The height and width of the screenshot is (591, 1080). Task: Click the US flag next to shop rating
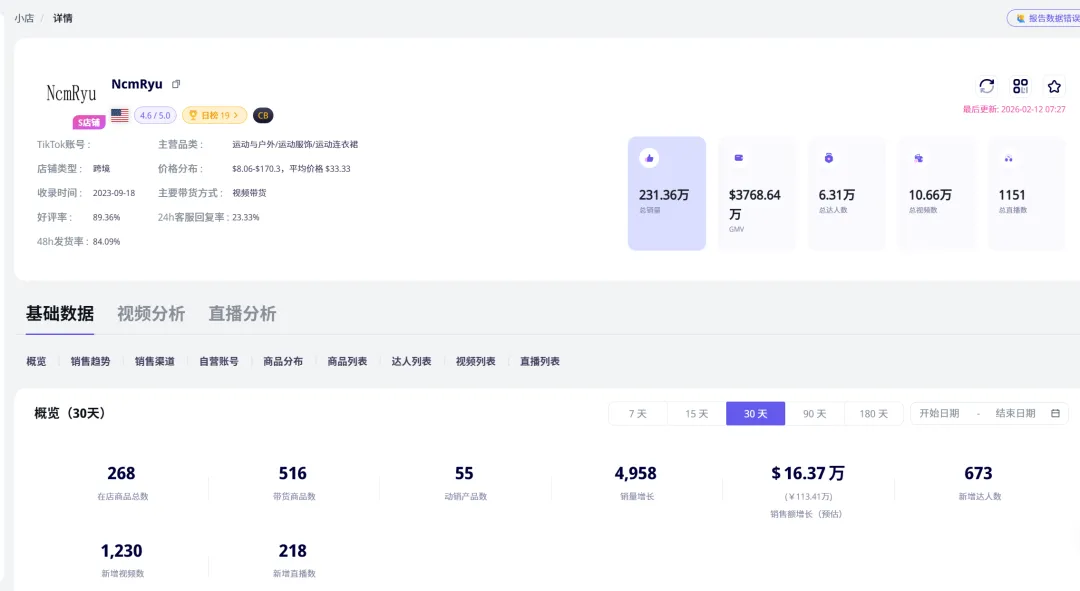[120, 115]
